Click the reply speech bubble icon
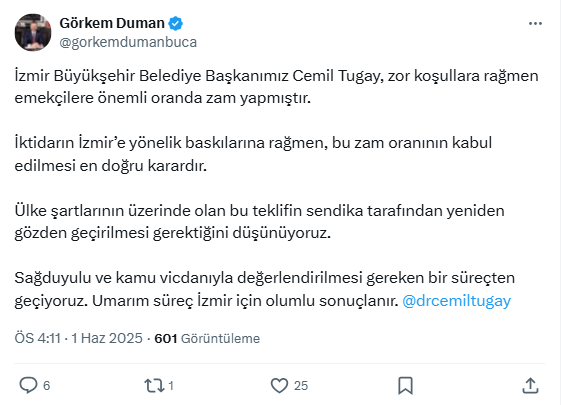Image resolution: width=561 pixels, height=405 pixels. [x=28, y=385]
